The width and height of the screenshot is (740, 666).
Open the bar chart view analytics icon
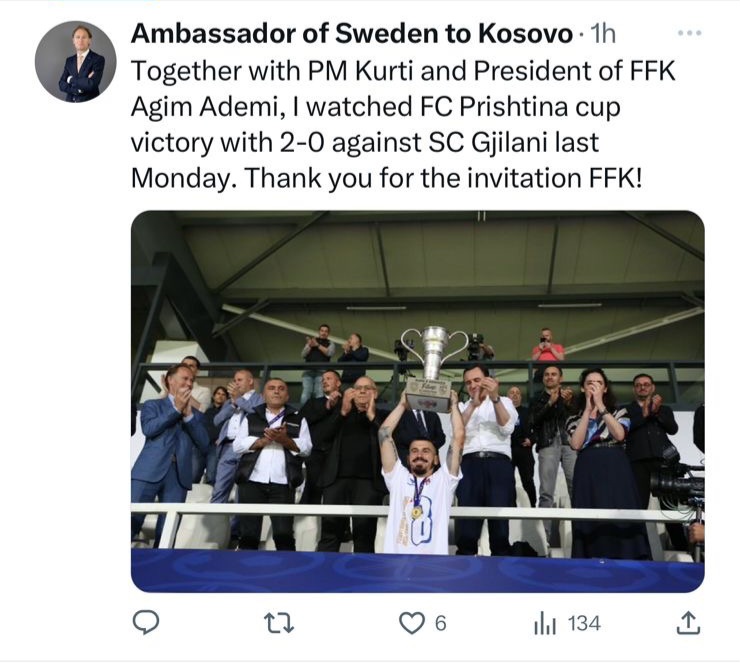click(545, 623)
